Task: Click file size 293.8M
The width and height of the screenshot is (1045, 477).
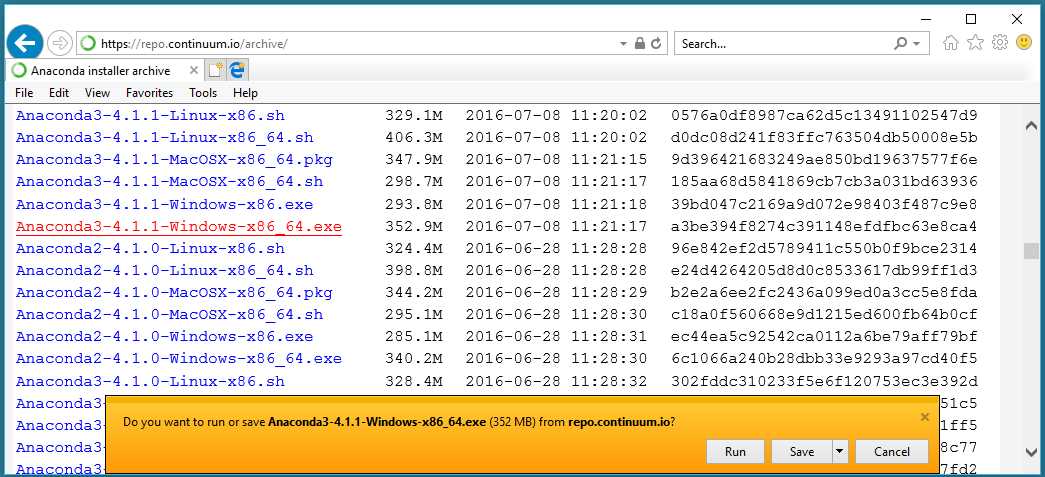Action: [x=414, y=205]
